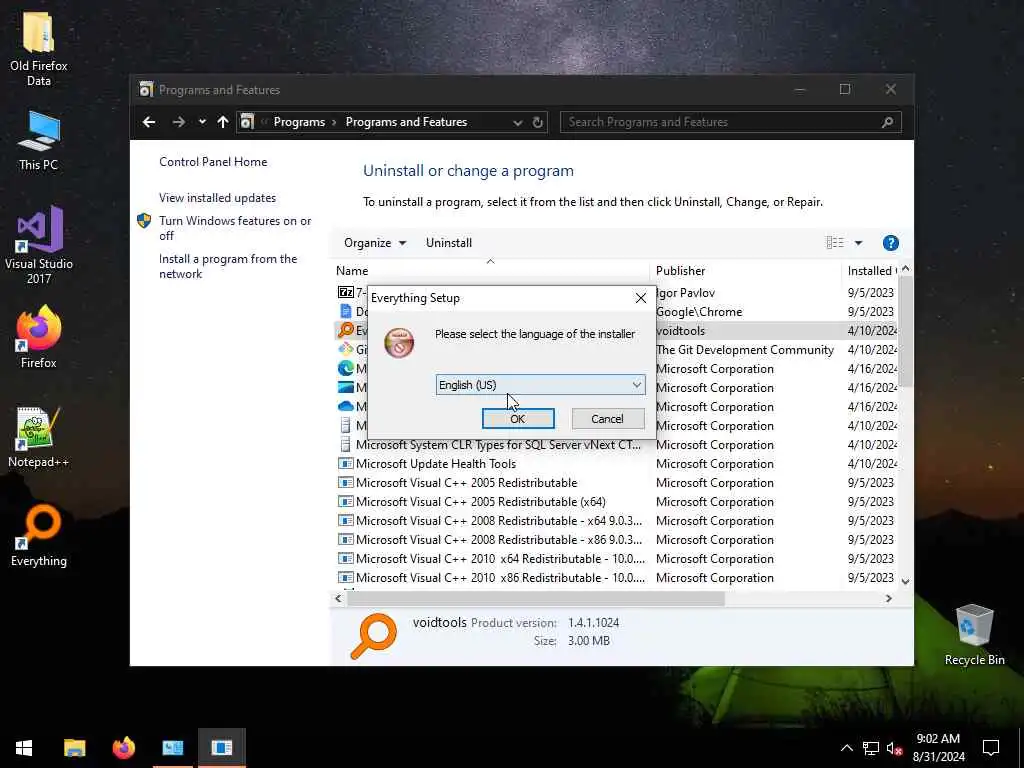
Task: Select the Git program icon row
Action: (345, 349)
